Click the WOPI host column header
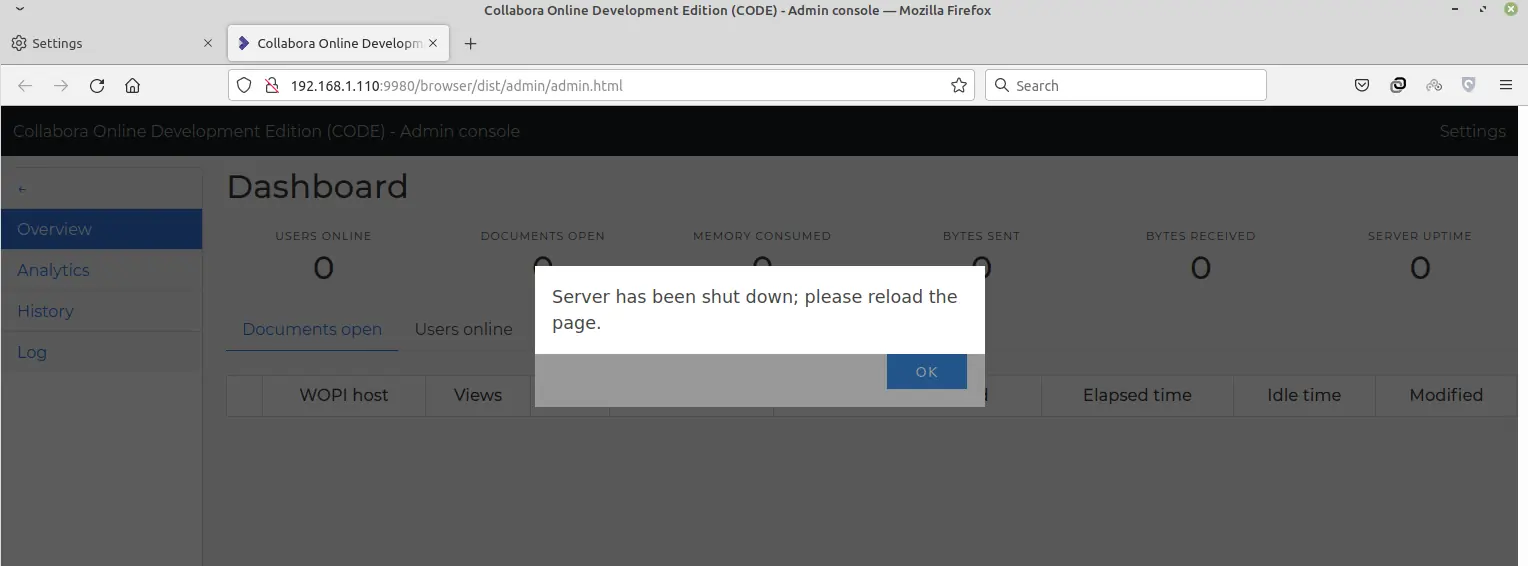 [x=344, y=395]
